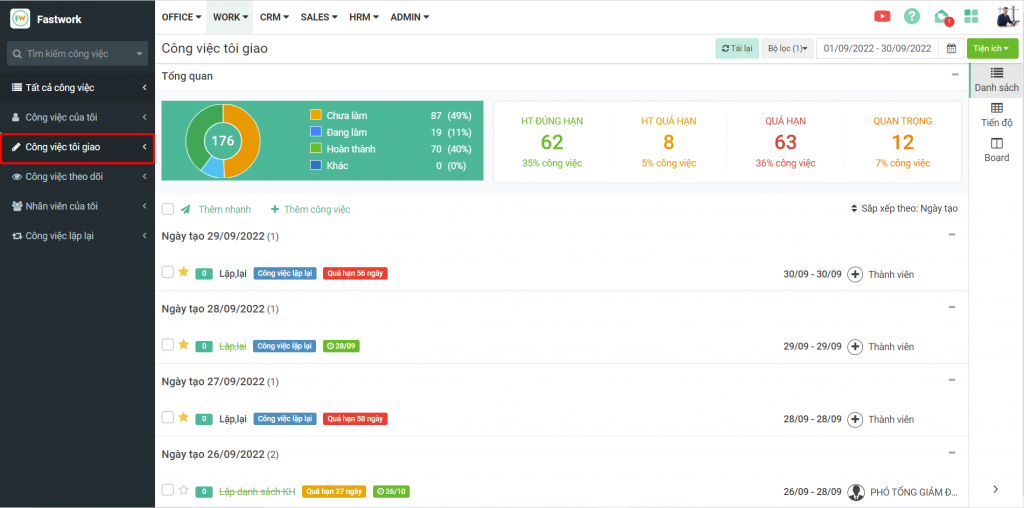Image resolution: width=1024 pixels, height=508 pixels.
Task: Open the notifications icon with red badge
Action: click(x=941, y=16)
